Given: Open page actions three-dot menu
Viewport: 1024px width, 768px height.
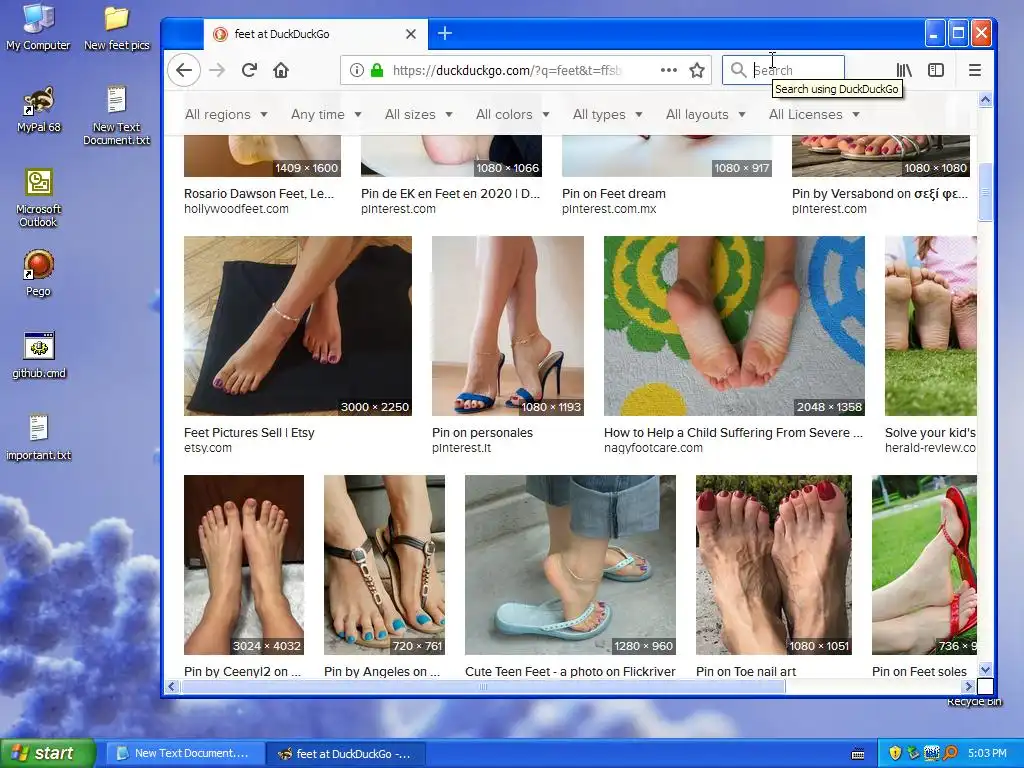Looking at the screenshot, I should click(669, 70).
